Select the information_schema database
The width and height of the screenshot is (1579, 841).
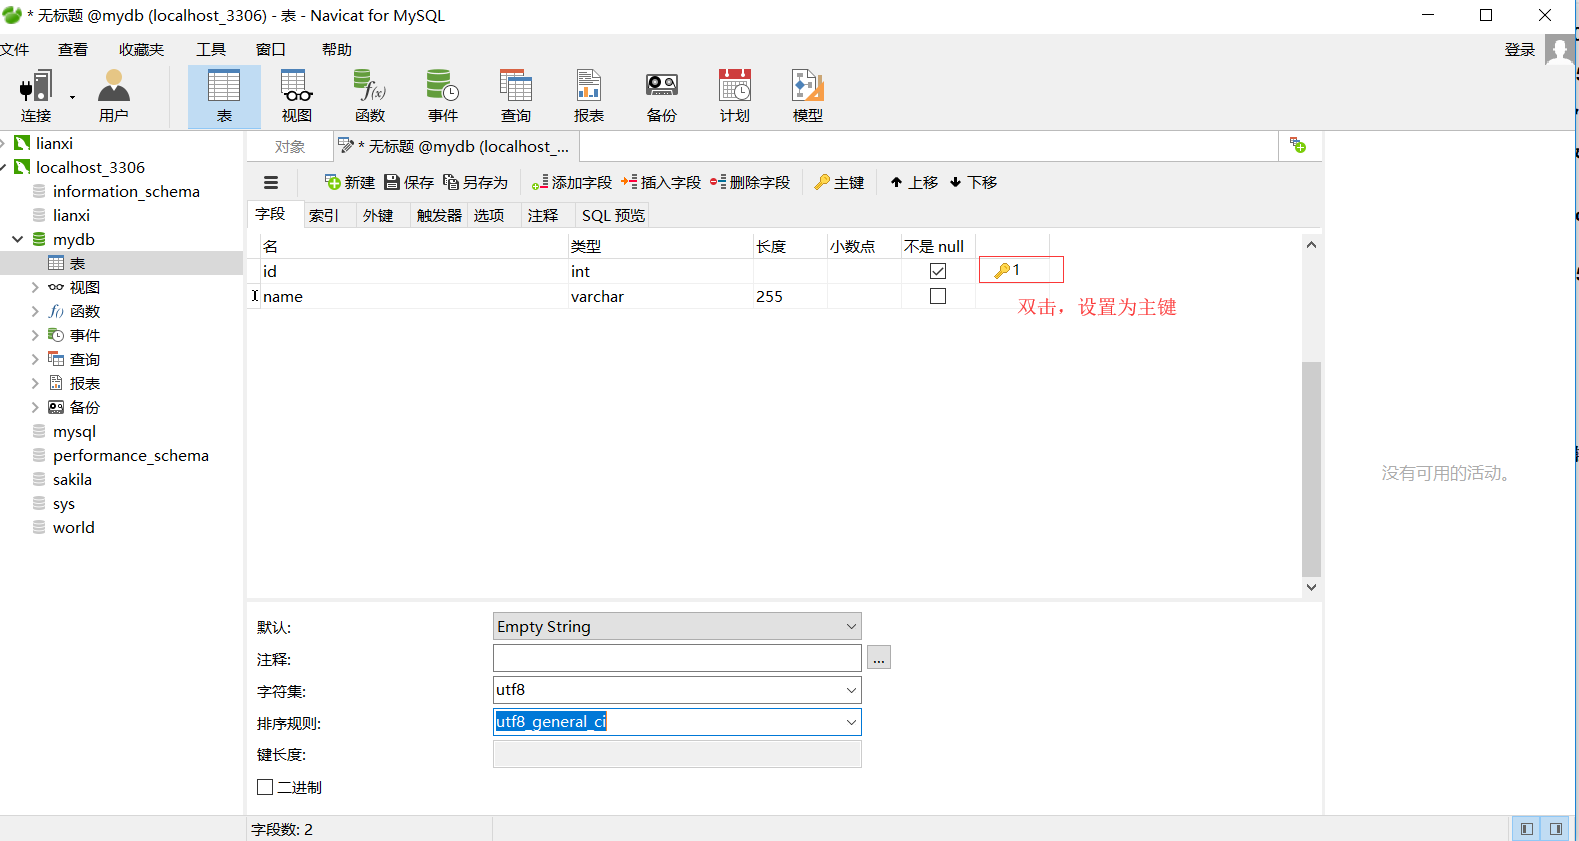[126, 191]
